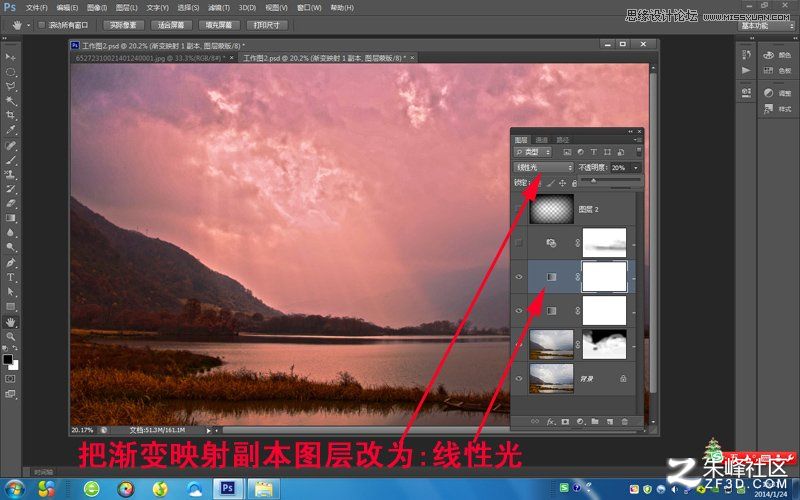Toggle the lock image pixels brush icon
Viewport: 800px width, 500px height.
[550, 183]
